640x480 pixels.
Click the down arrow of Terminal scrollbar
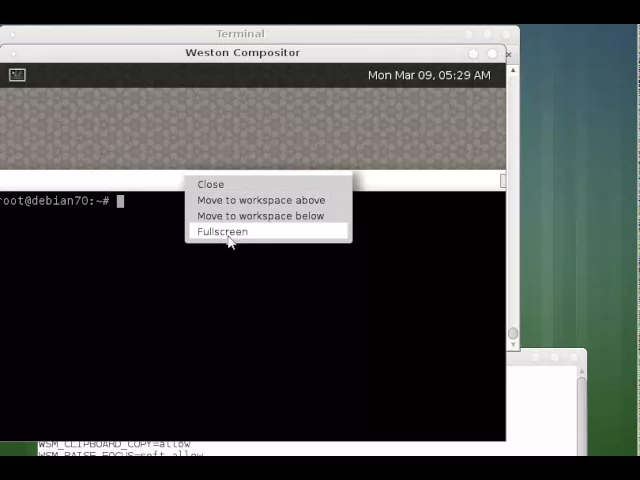[513, 344]
